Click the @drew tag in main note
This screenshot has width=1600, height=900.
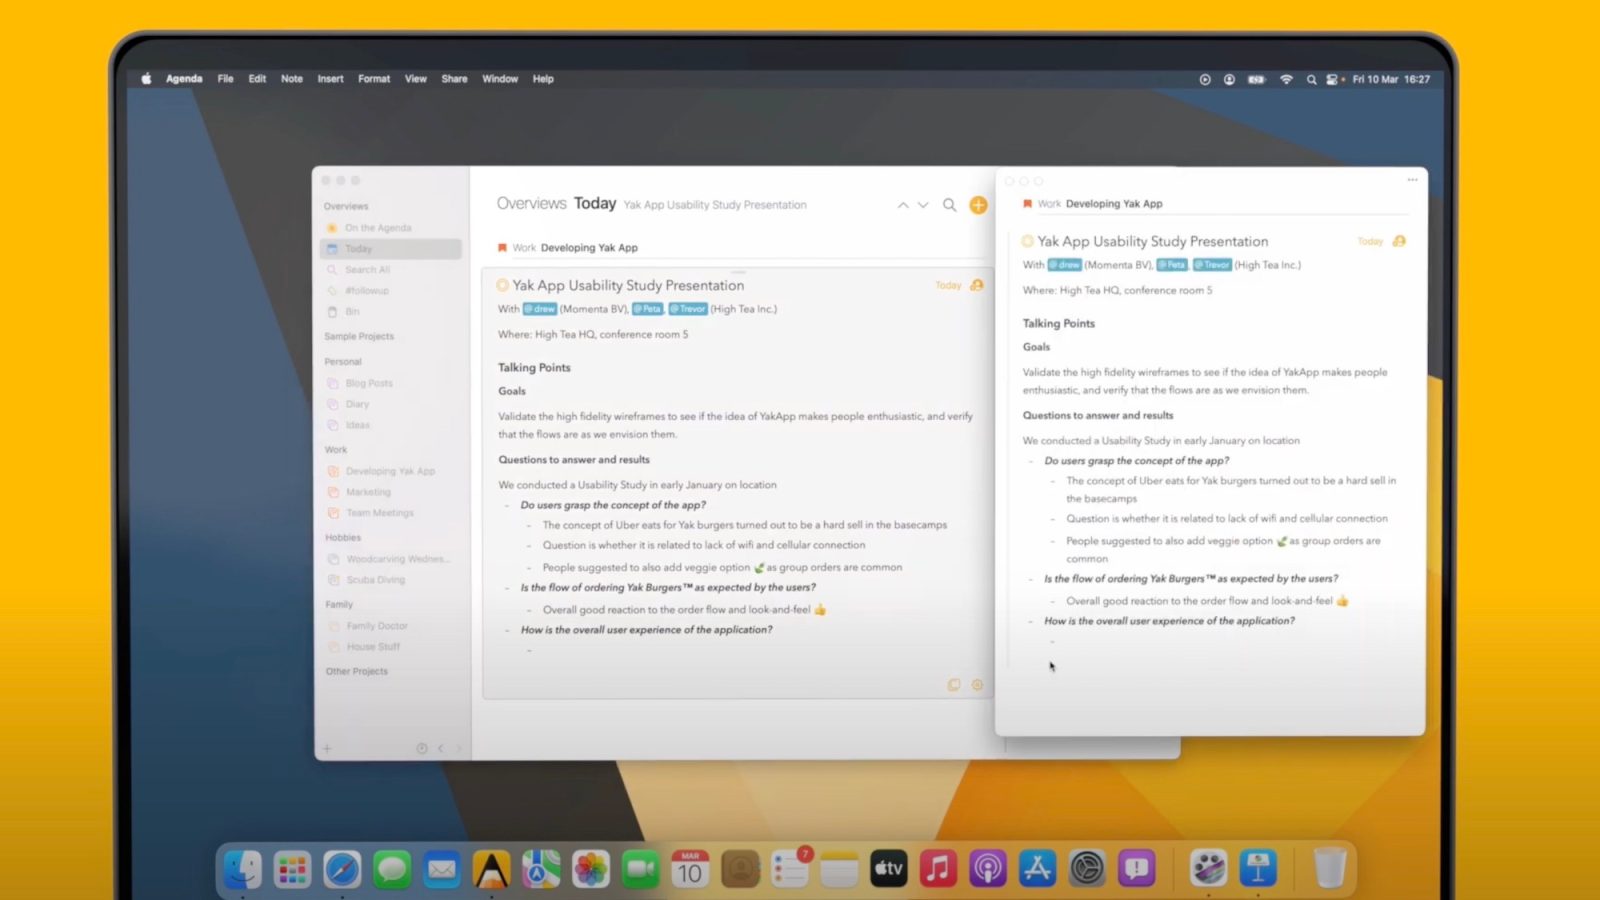(x=540, y=309)
